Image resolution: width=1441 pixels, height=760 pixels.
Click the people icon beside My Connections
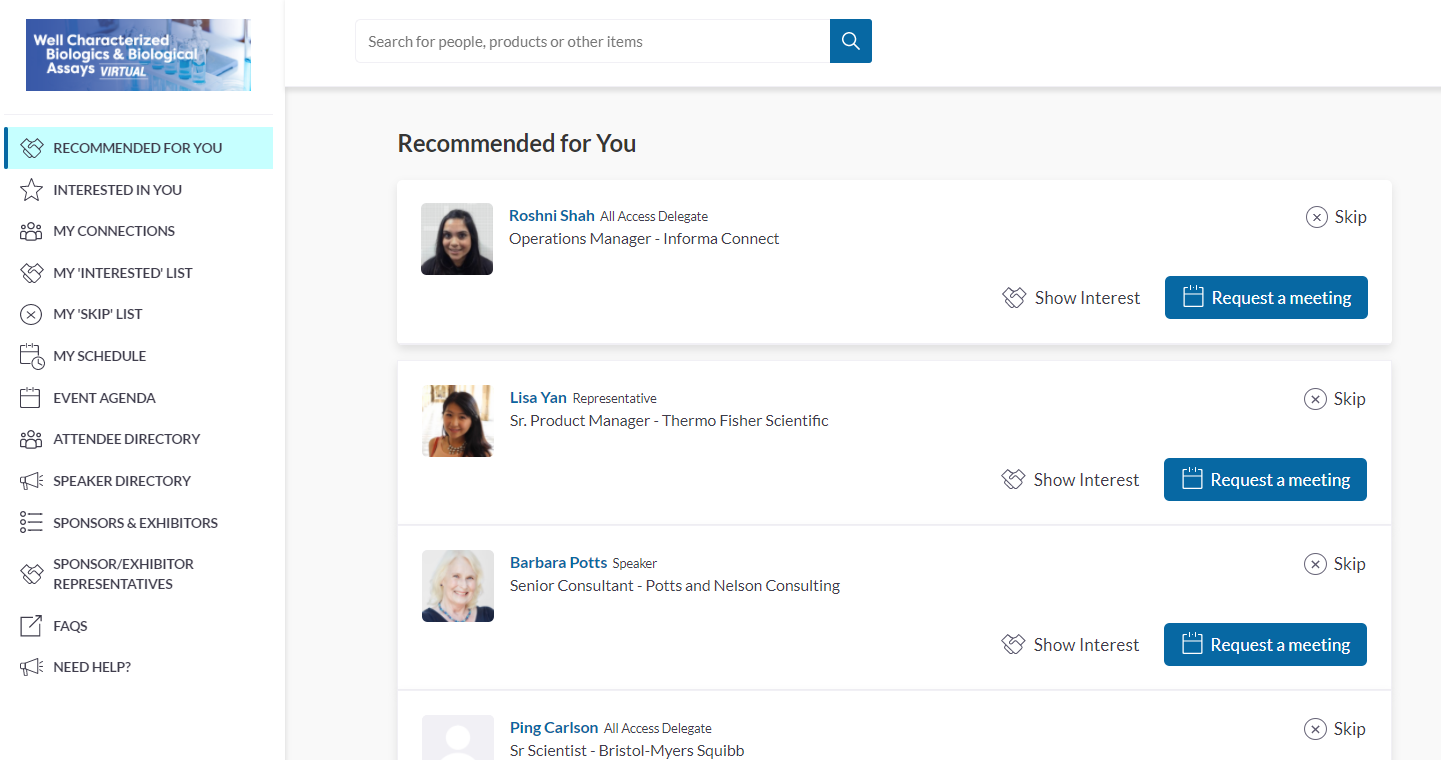point(31,231)
